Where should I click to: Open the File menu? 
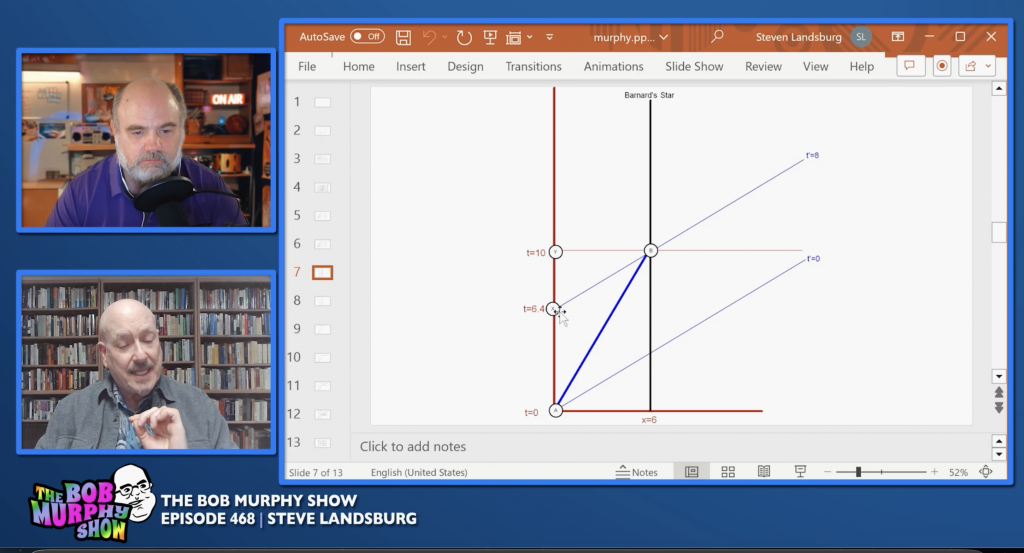point(307,66)
